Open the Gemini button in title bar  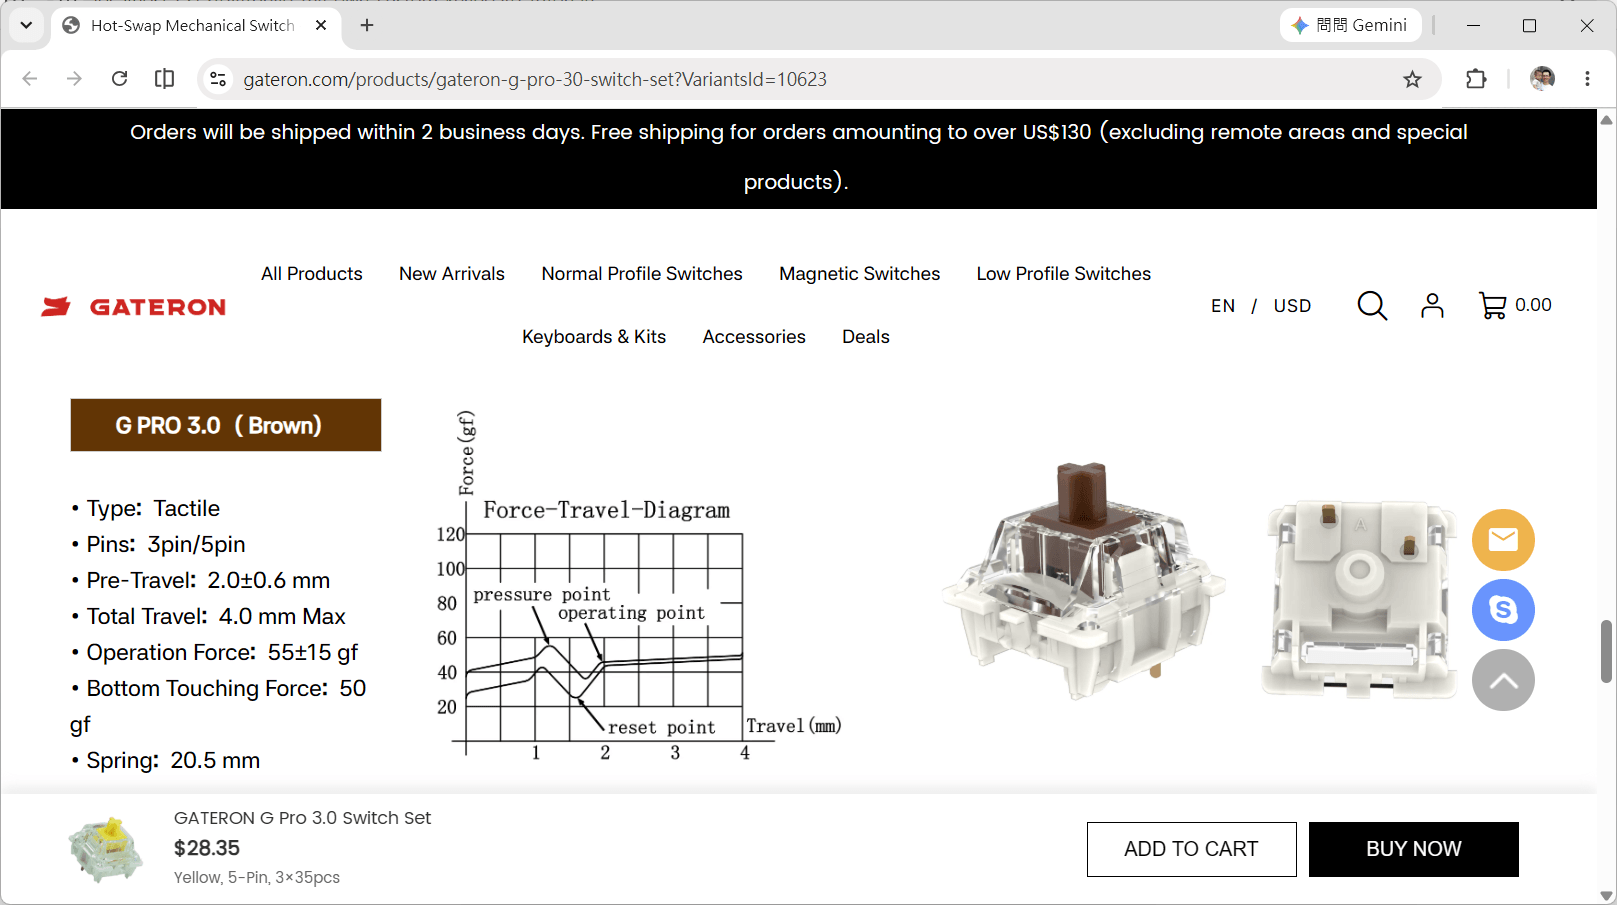pos(1349,25)
